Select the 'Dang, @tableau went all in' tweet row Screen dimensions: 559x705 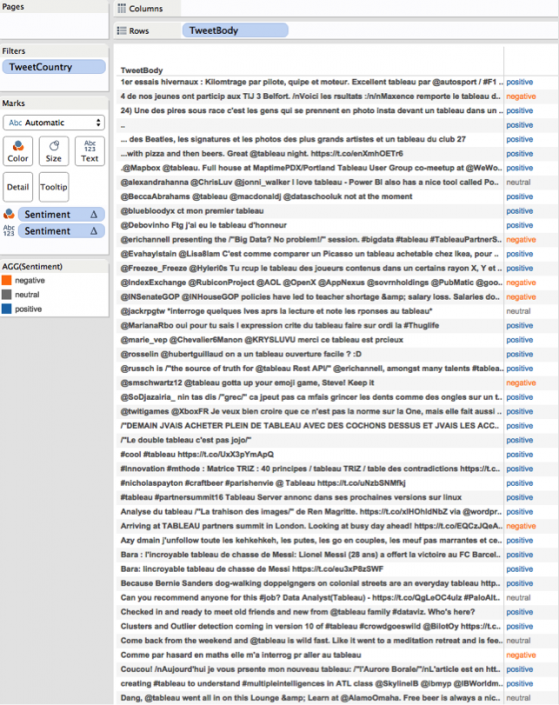311,698
